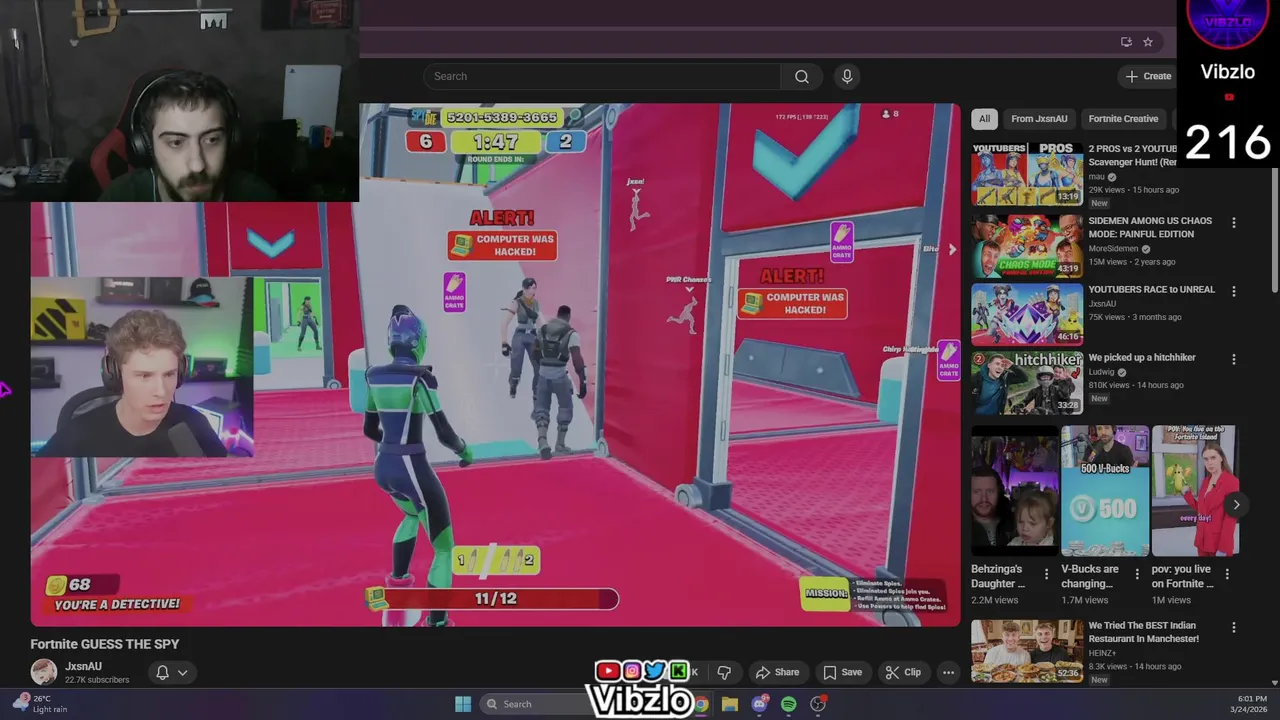Open Spotify from the taskbar

pos(789,704)
